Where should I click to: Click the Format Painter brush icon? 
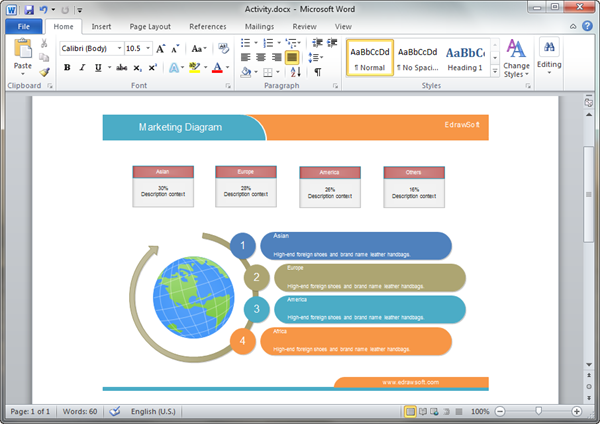point(45,72)
